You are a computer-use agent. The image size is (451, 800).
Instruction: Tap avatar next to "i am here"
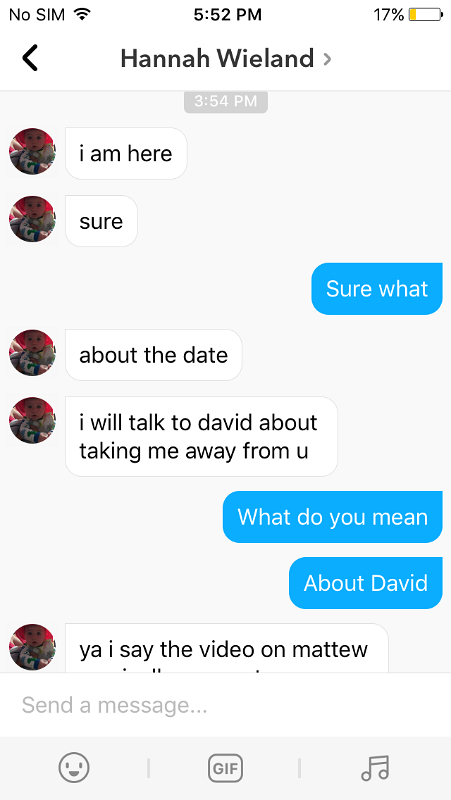pos(32,152)
